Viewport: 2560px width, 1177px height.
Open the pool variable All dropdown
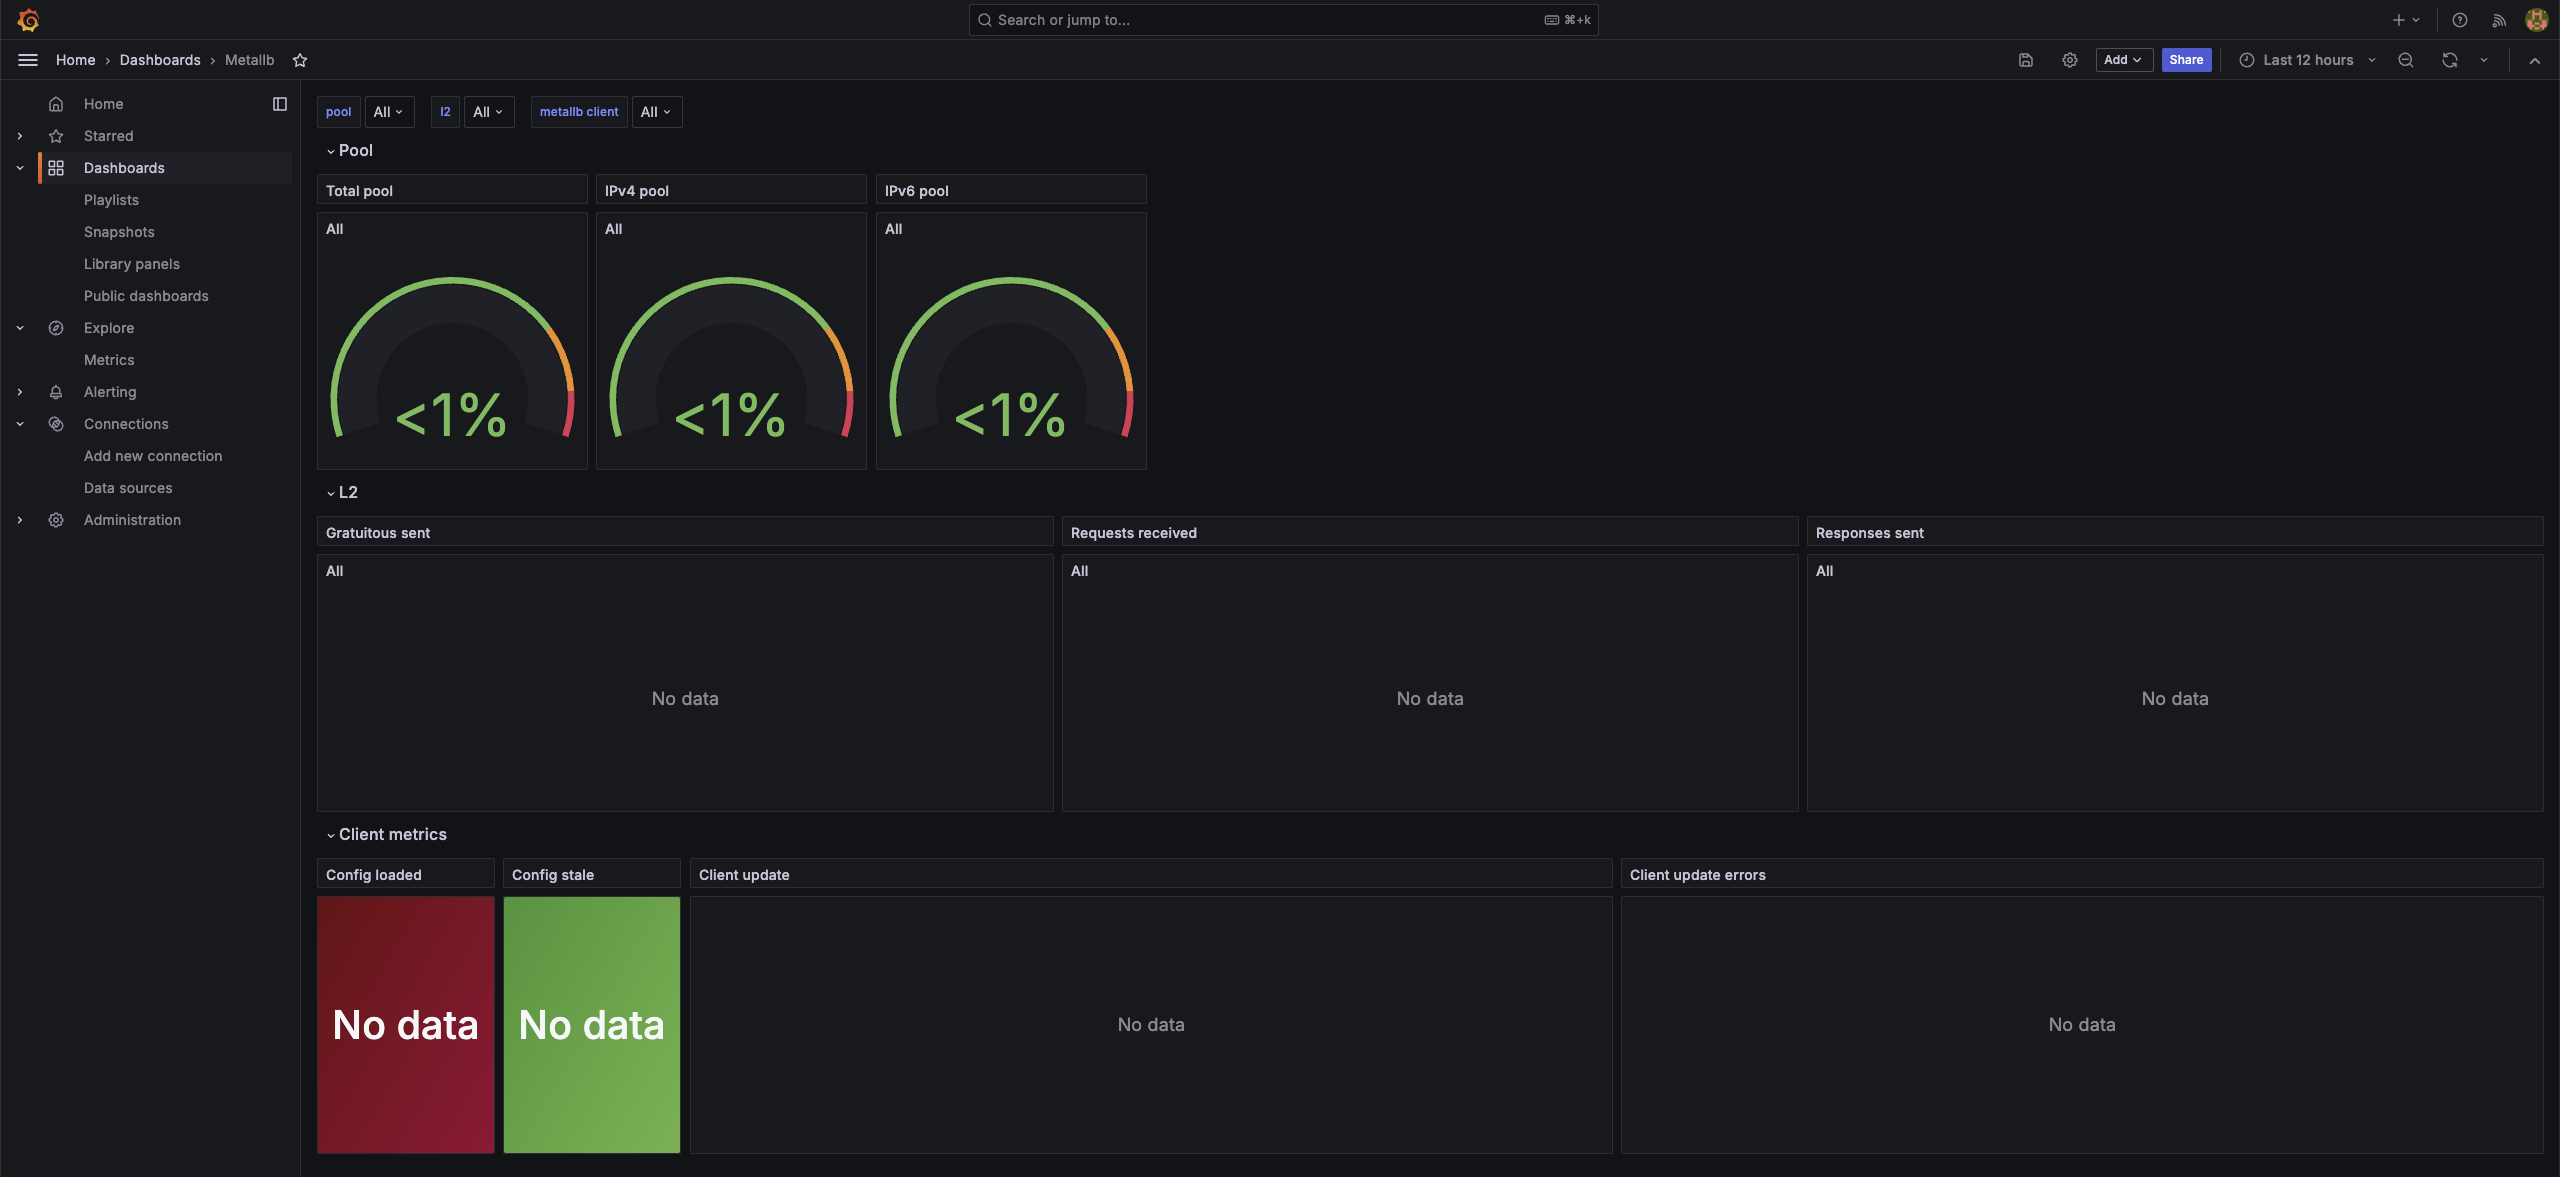[388, 112]
